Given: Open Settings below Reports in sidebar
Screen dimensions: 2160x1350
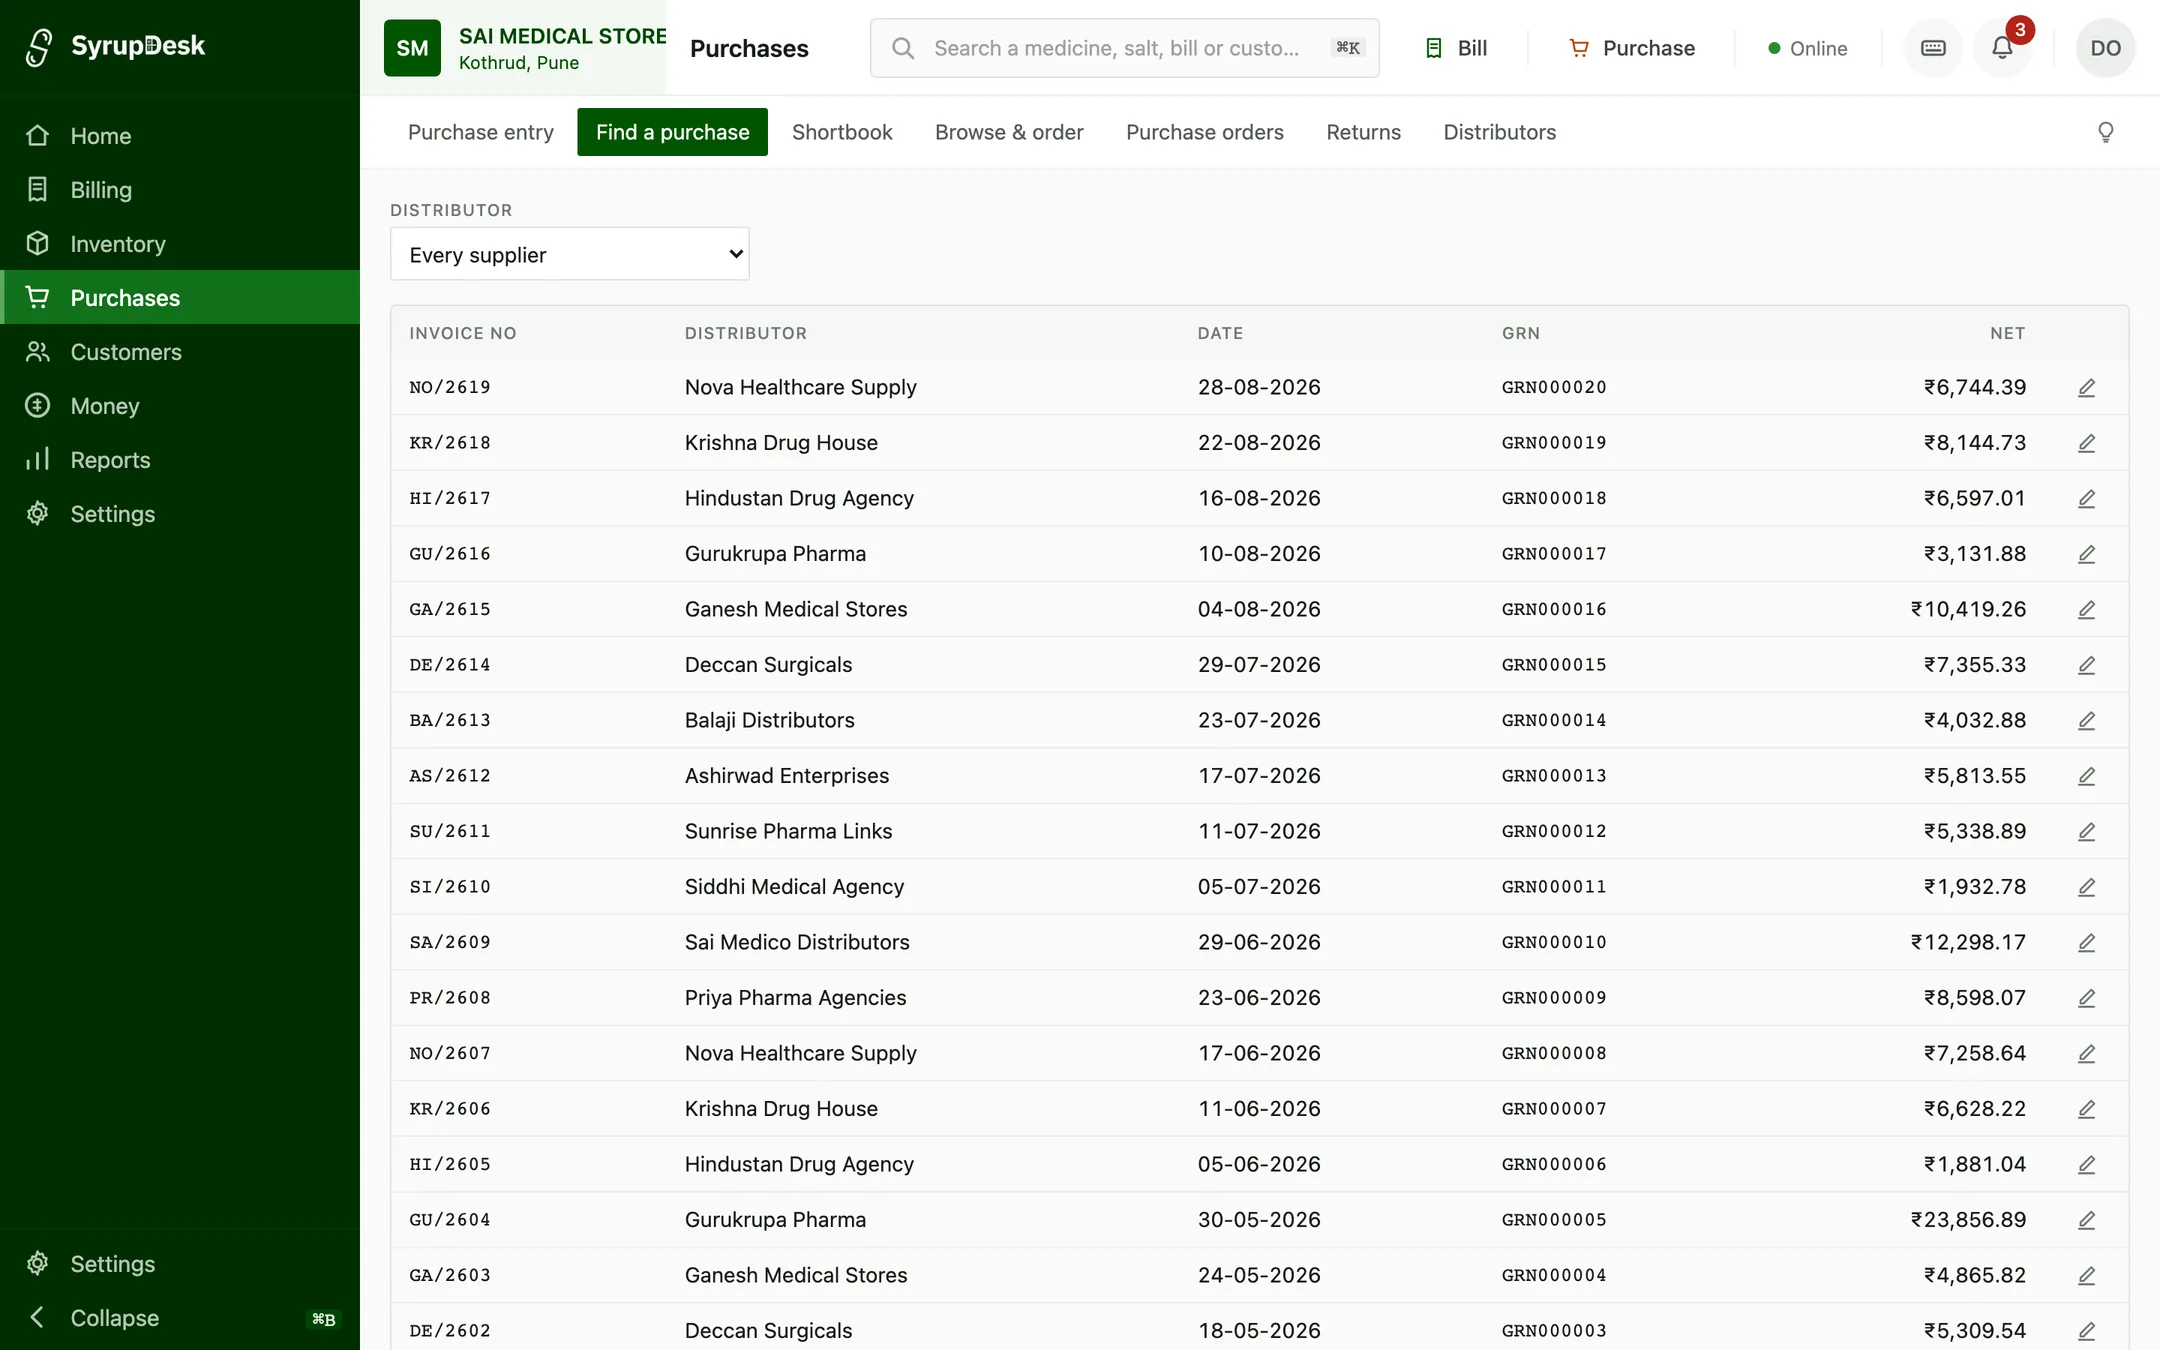Looking at the screenshot, I should tap(180, 514).
